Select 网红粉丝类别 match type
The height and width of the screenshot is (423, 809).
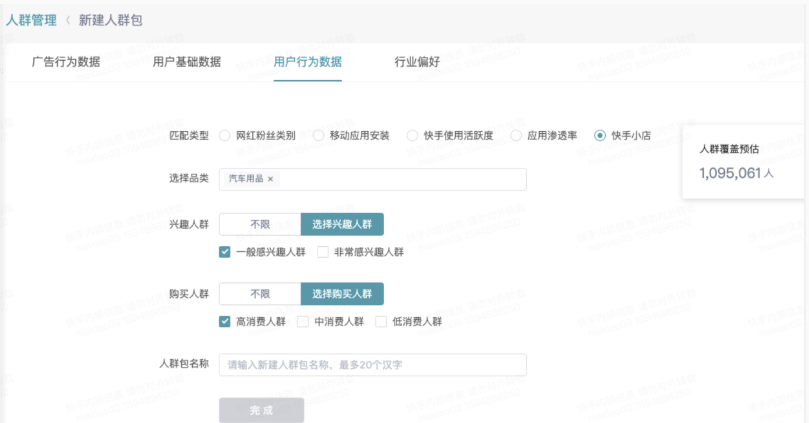[x=224, y=136]
